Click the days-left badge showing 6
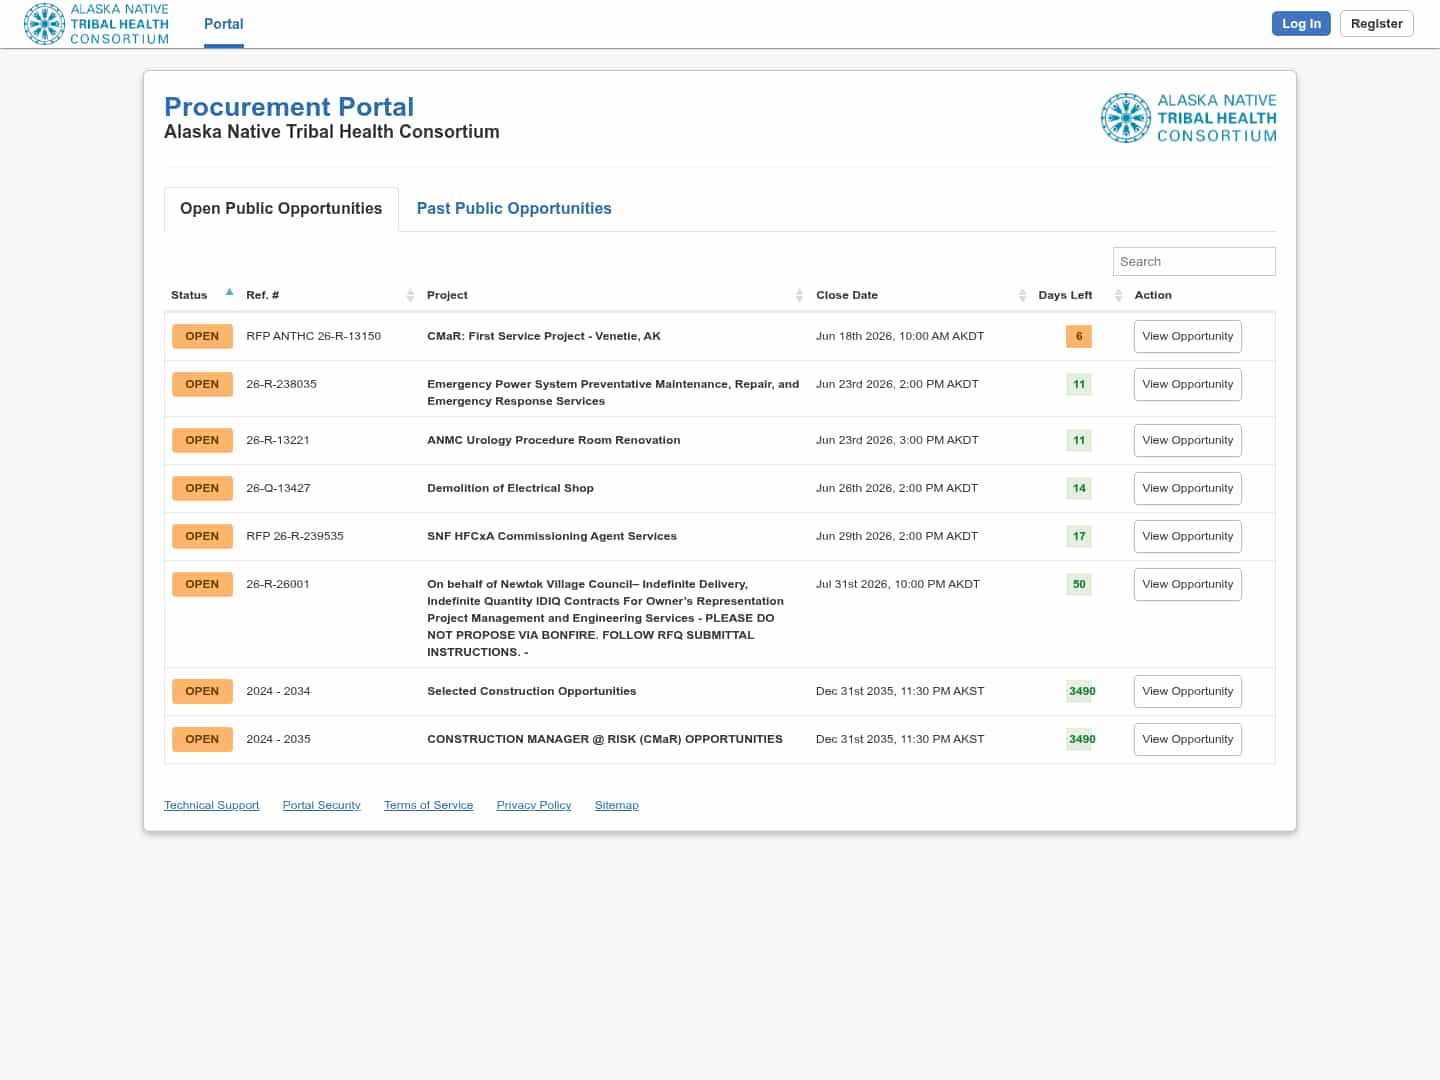1440x1080 pixels. tap(1079, 336)
